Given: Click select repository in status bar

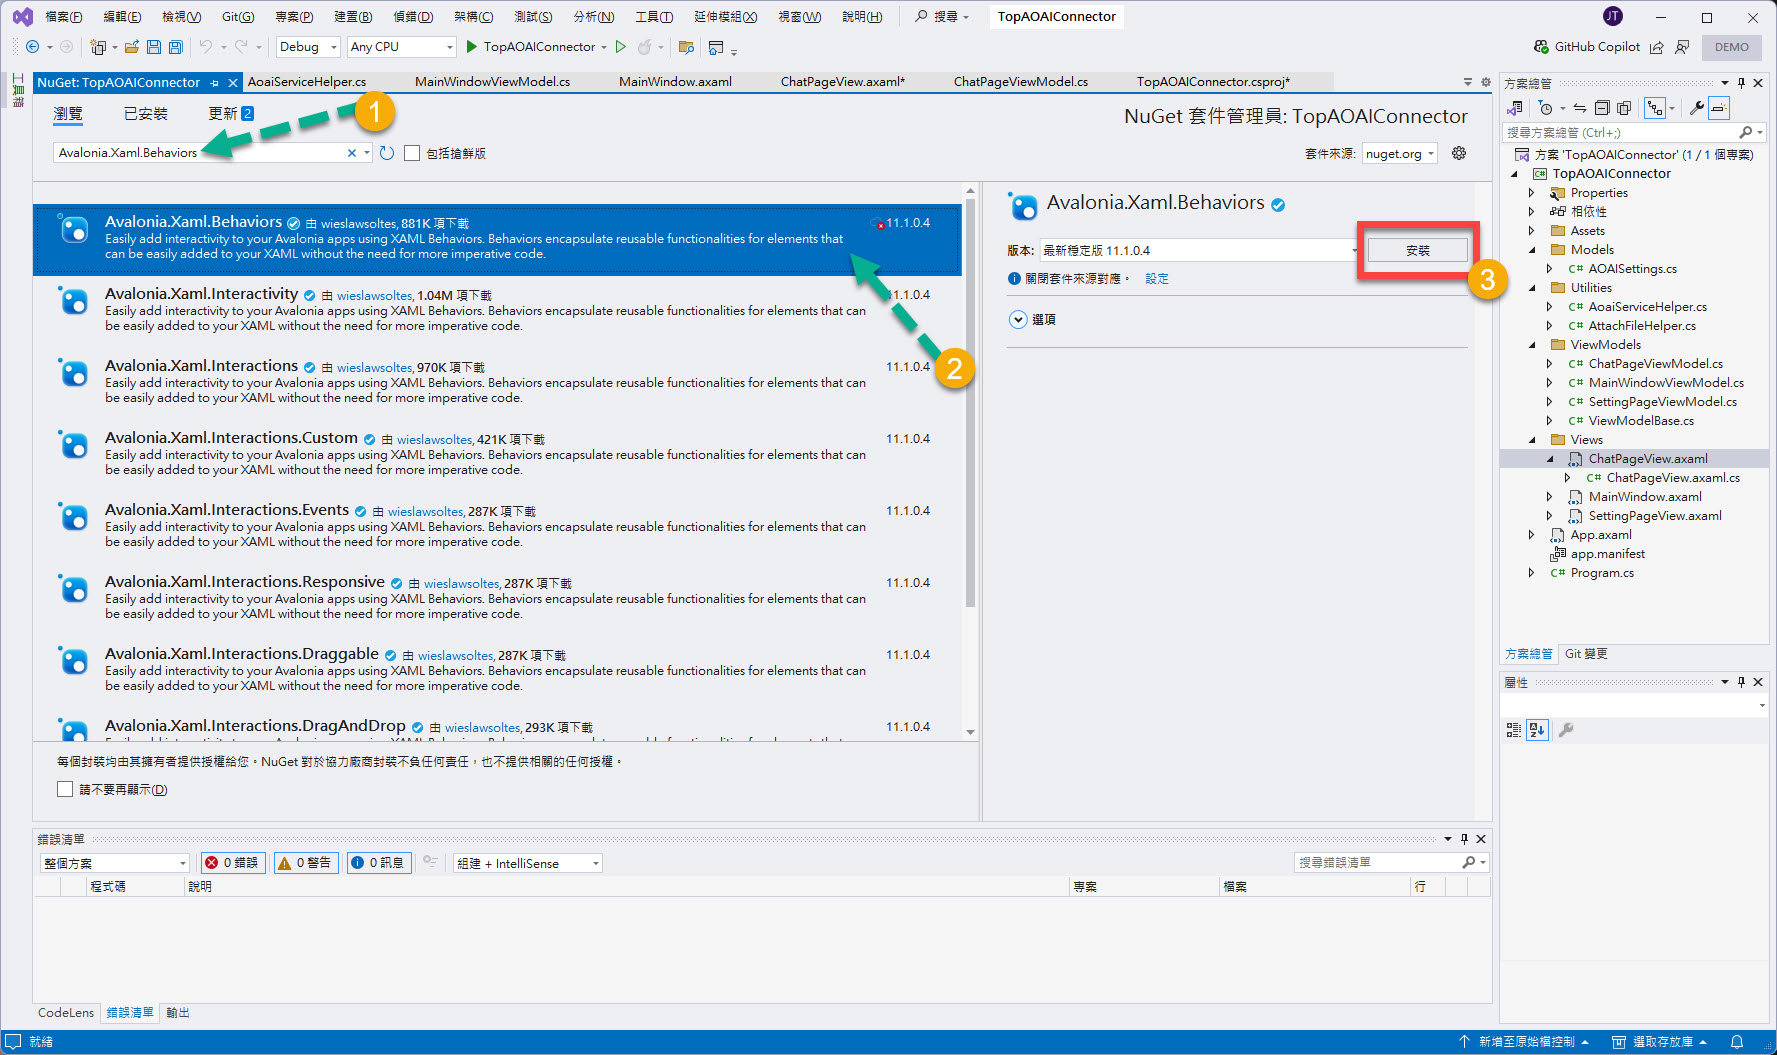Looking at the screenshot, I should (1662, 1042).
